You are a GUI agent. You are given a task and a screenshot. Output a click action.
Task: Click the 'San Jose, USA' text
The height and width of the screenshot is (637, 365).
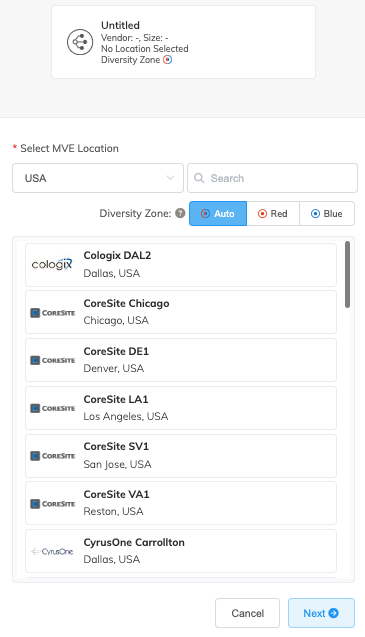pos(117,464)
